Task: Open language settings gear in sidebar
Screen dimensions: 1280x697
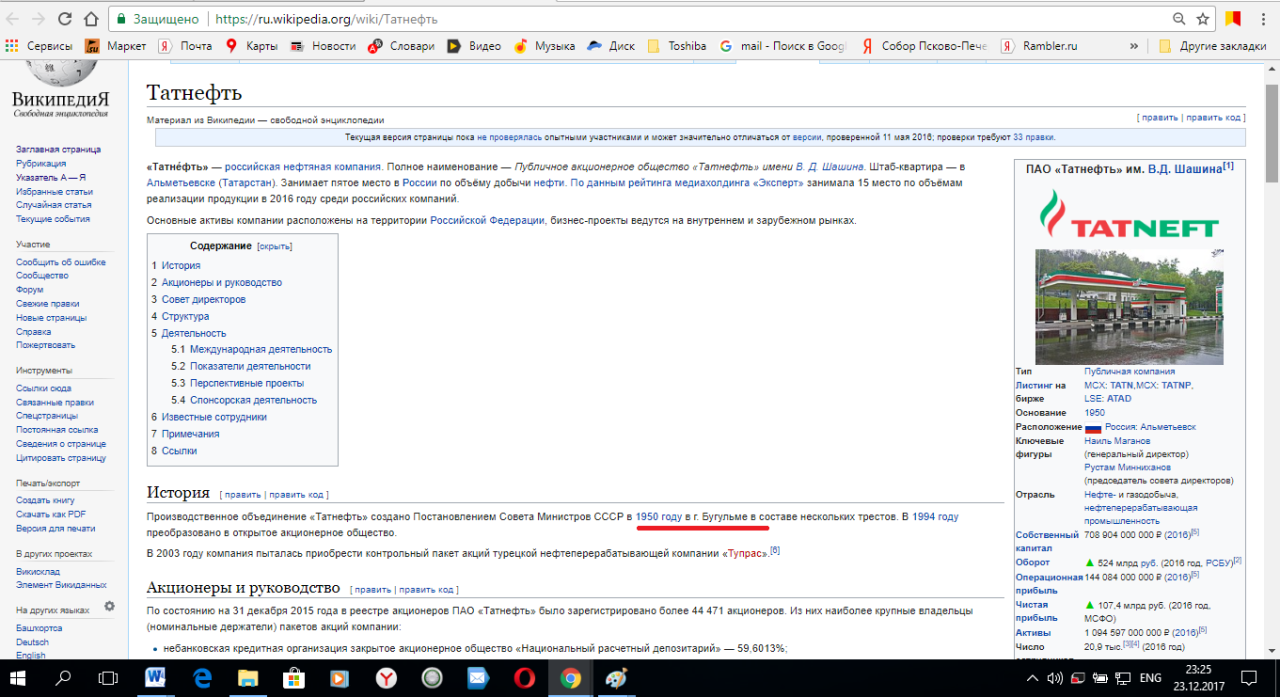Action: 110,606
